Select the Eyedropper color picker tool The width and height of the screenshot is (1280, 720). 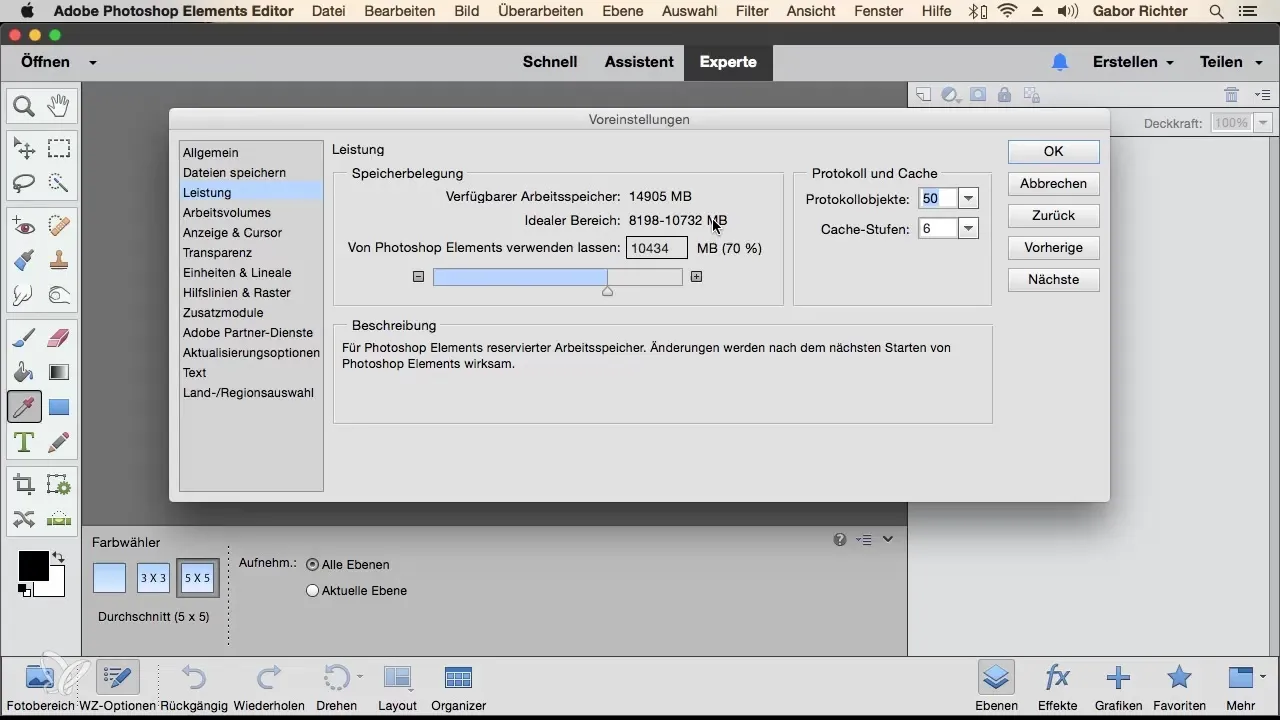point(24,407)
